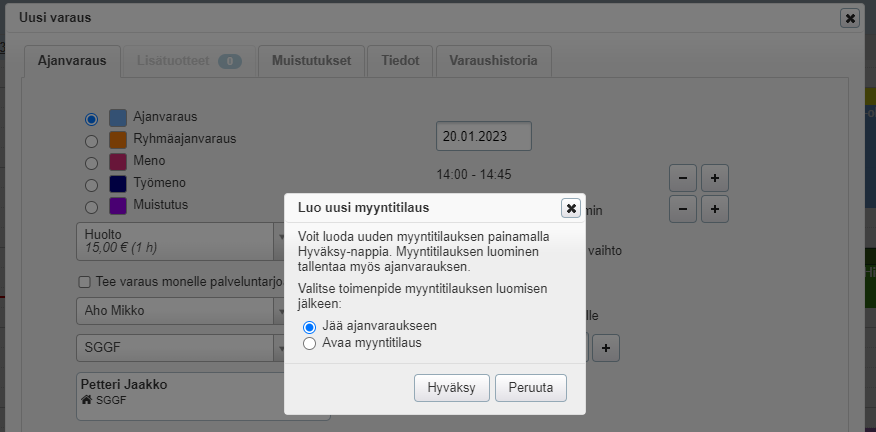Screen dimensions: 876x432
Task: Click the lower plus stepper button
Action: click(715, 209)
